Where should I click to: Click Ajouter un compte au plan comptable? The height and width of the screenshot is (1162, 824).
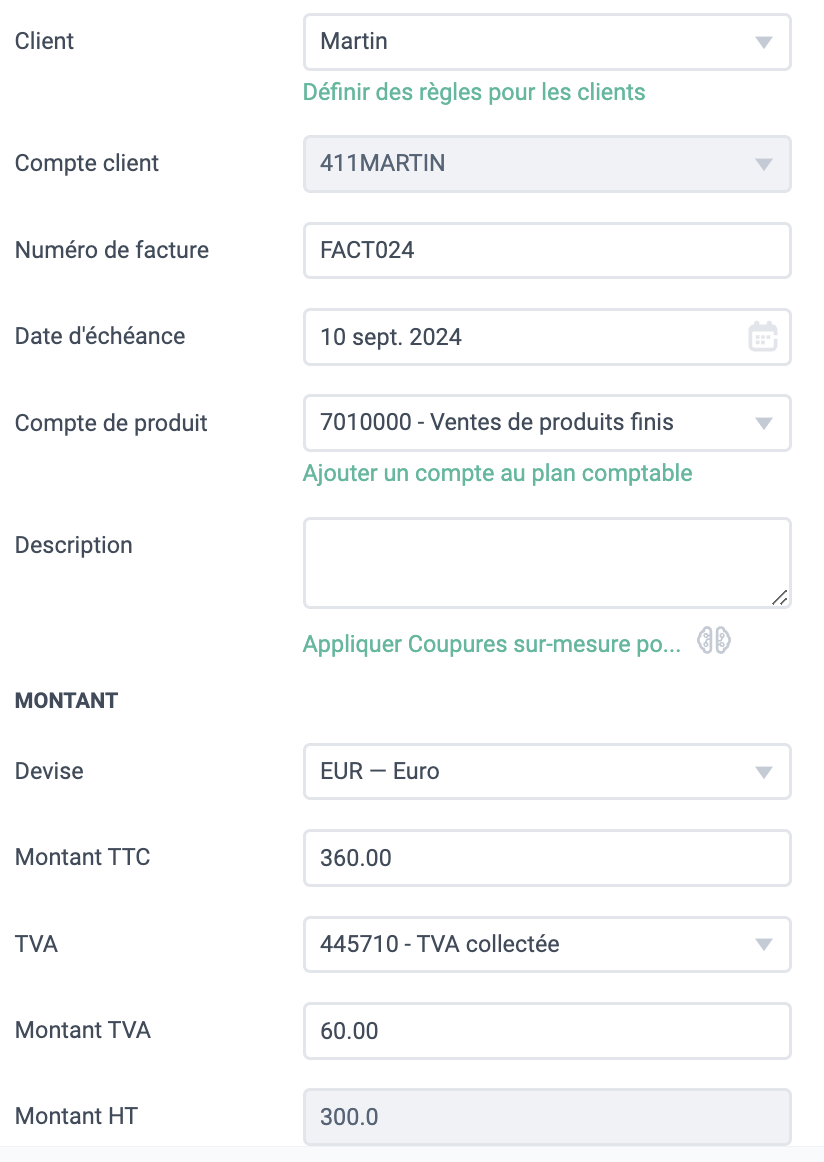click(x=497, y=473)
